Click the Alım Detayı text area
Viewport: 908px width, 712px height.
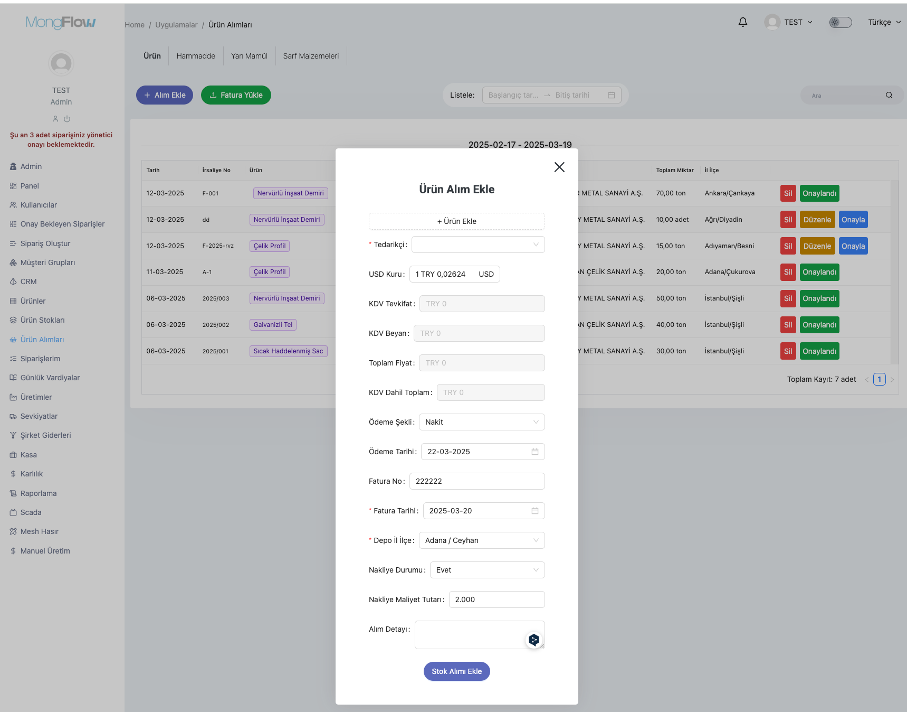(x=479, y=634)
